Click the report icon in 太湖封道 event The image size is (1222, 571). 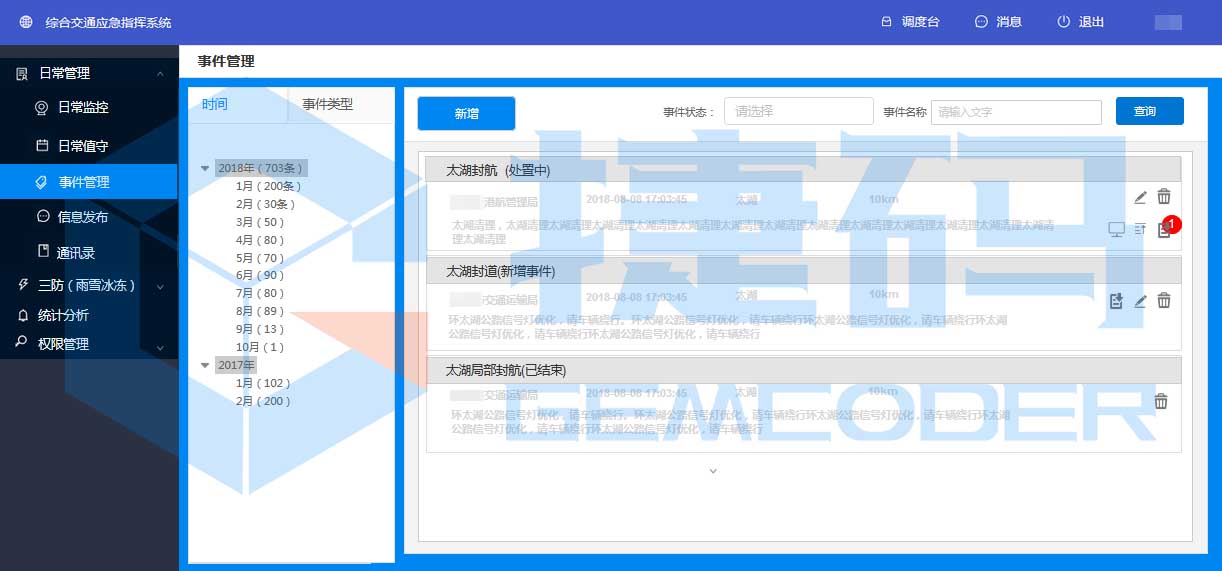click(1117, 300)
